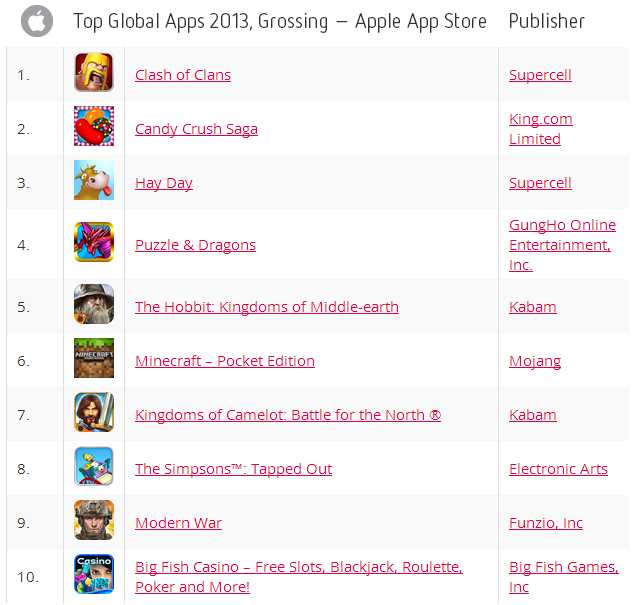The width and height of the screenshot is (633, 605).
Task: Click the Candy Crush Saga app icon
Action: coord(94,126)
